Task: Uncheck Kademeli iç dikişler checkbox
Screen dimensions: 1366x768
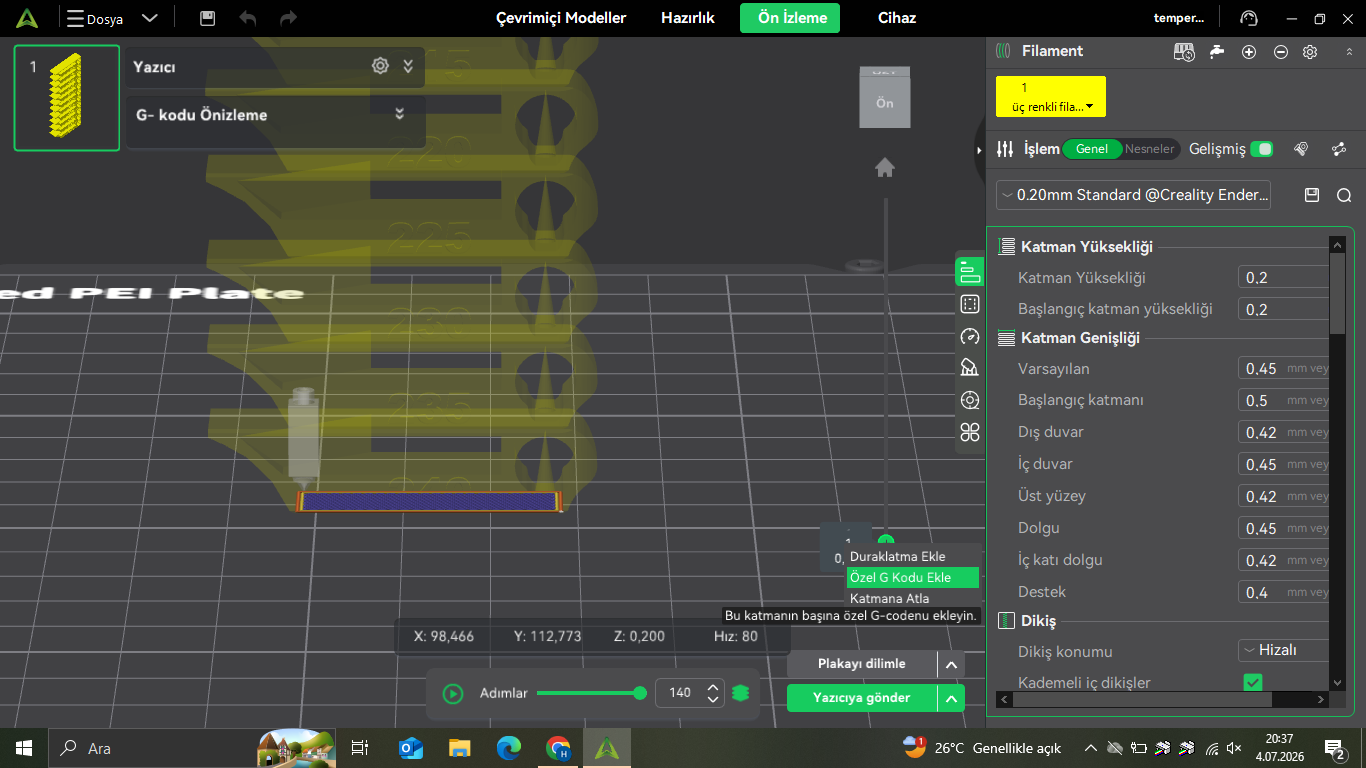Action: [1252, 682]
